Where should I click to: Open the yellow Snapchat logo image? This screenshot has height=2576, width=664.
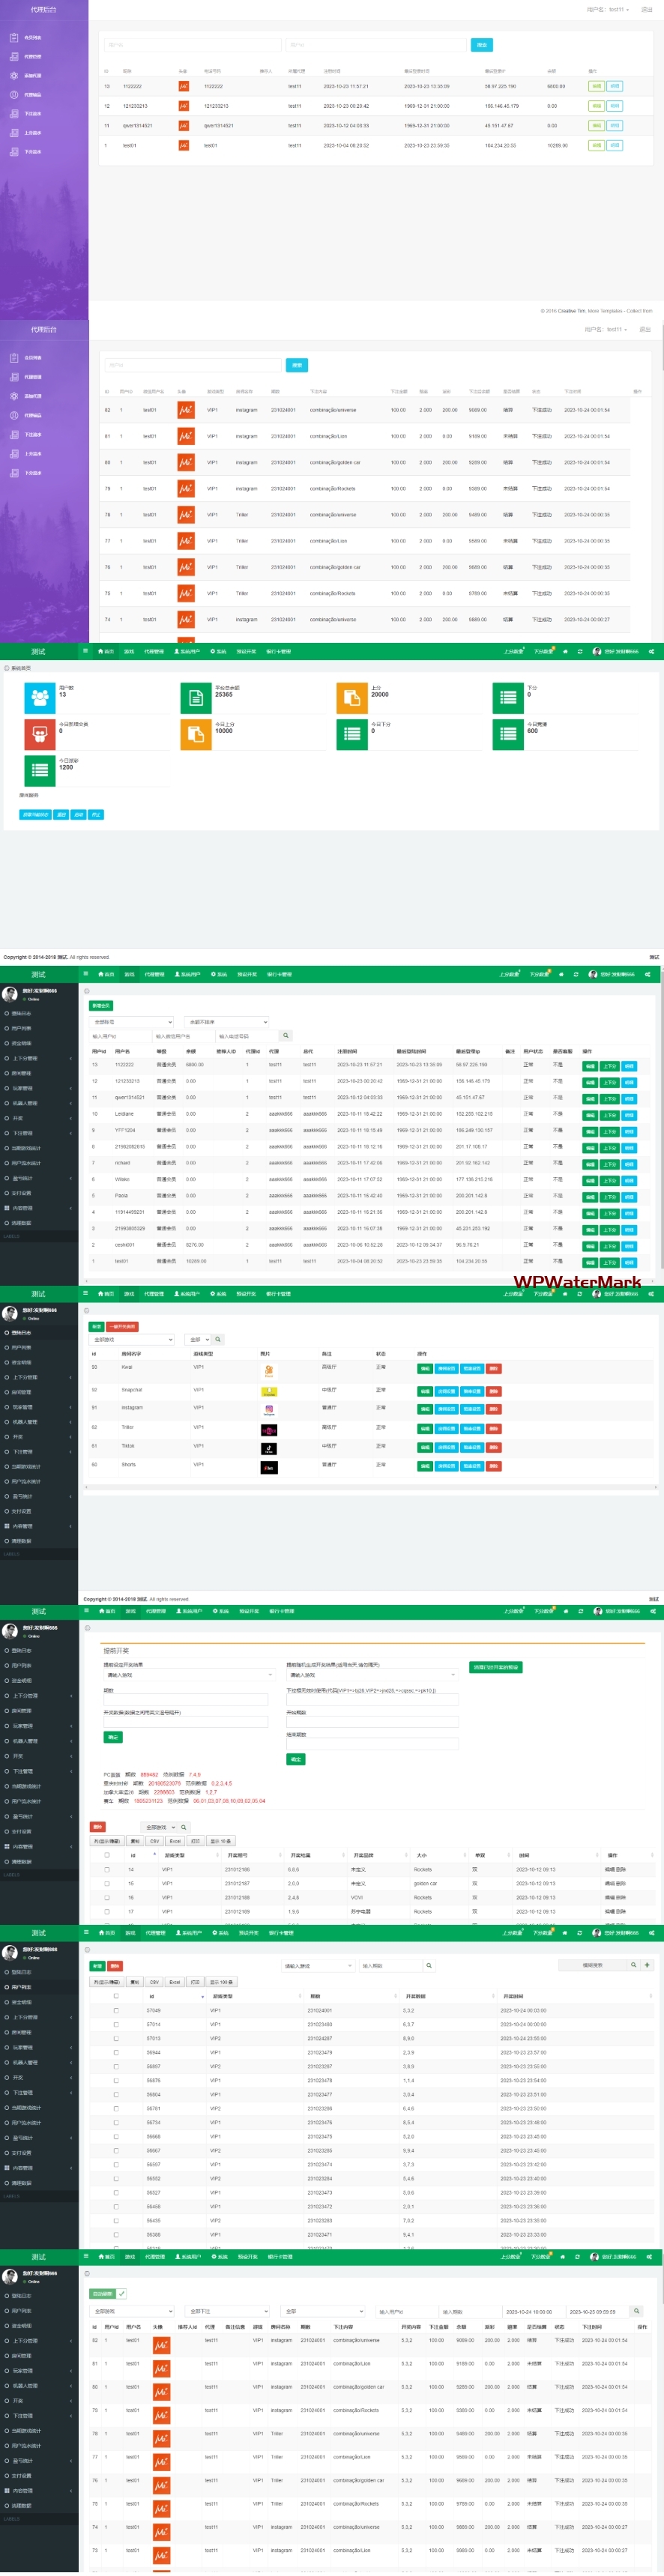click(x=268, y=1391)
